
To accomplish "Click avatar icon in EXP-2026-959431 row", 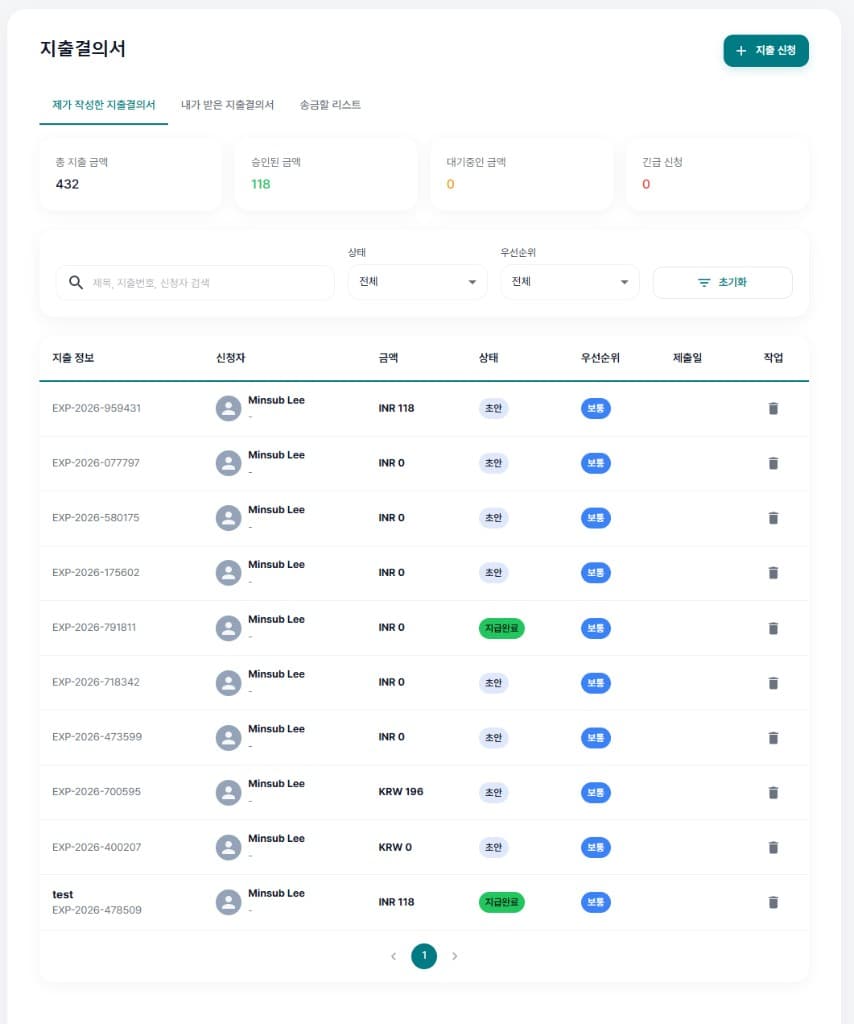I will pyautogui.click(x=229, y=408).
